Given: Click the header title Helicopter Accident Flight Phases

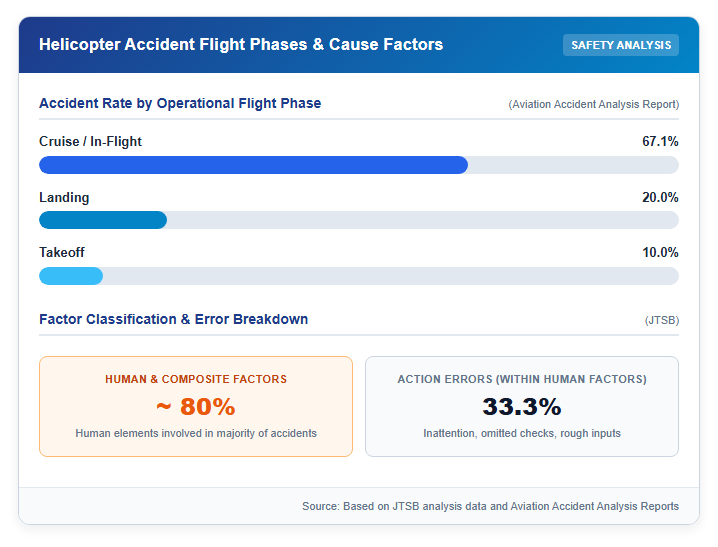Looking at the screenshot, I should tap(241, 44).
